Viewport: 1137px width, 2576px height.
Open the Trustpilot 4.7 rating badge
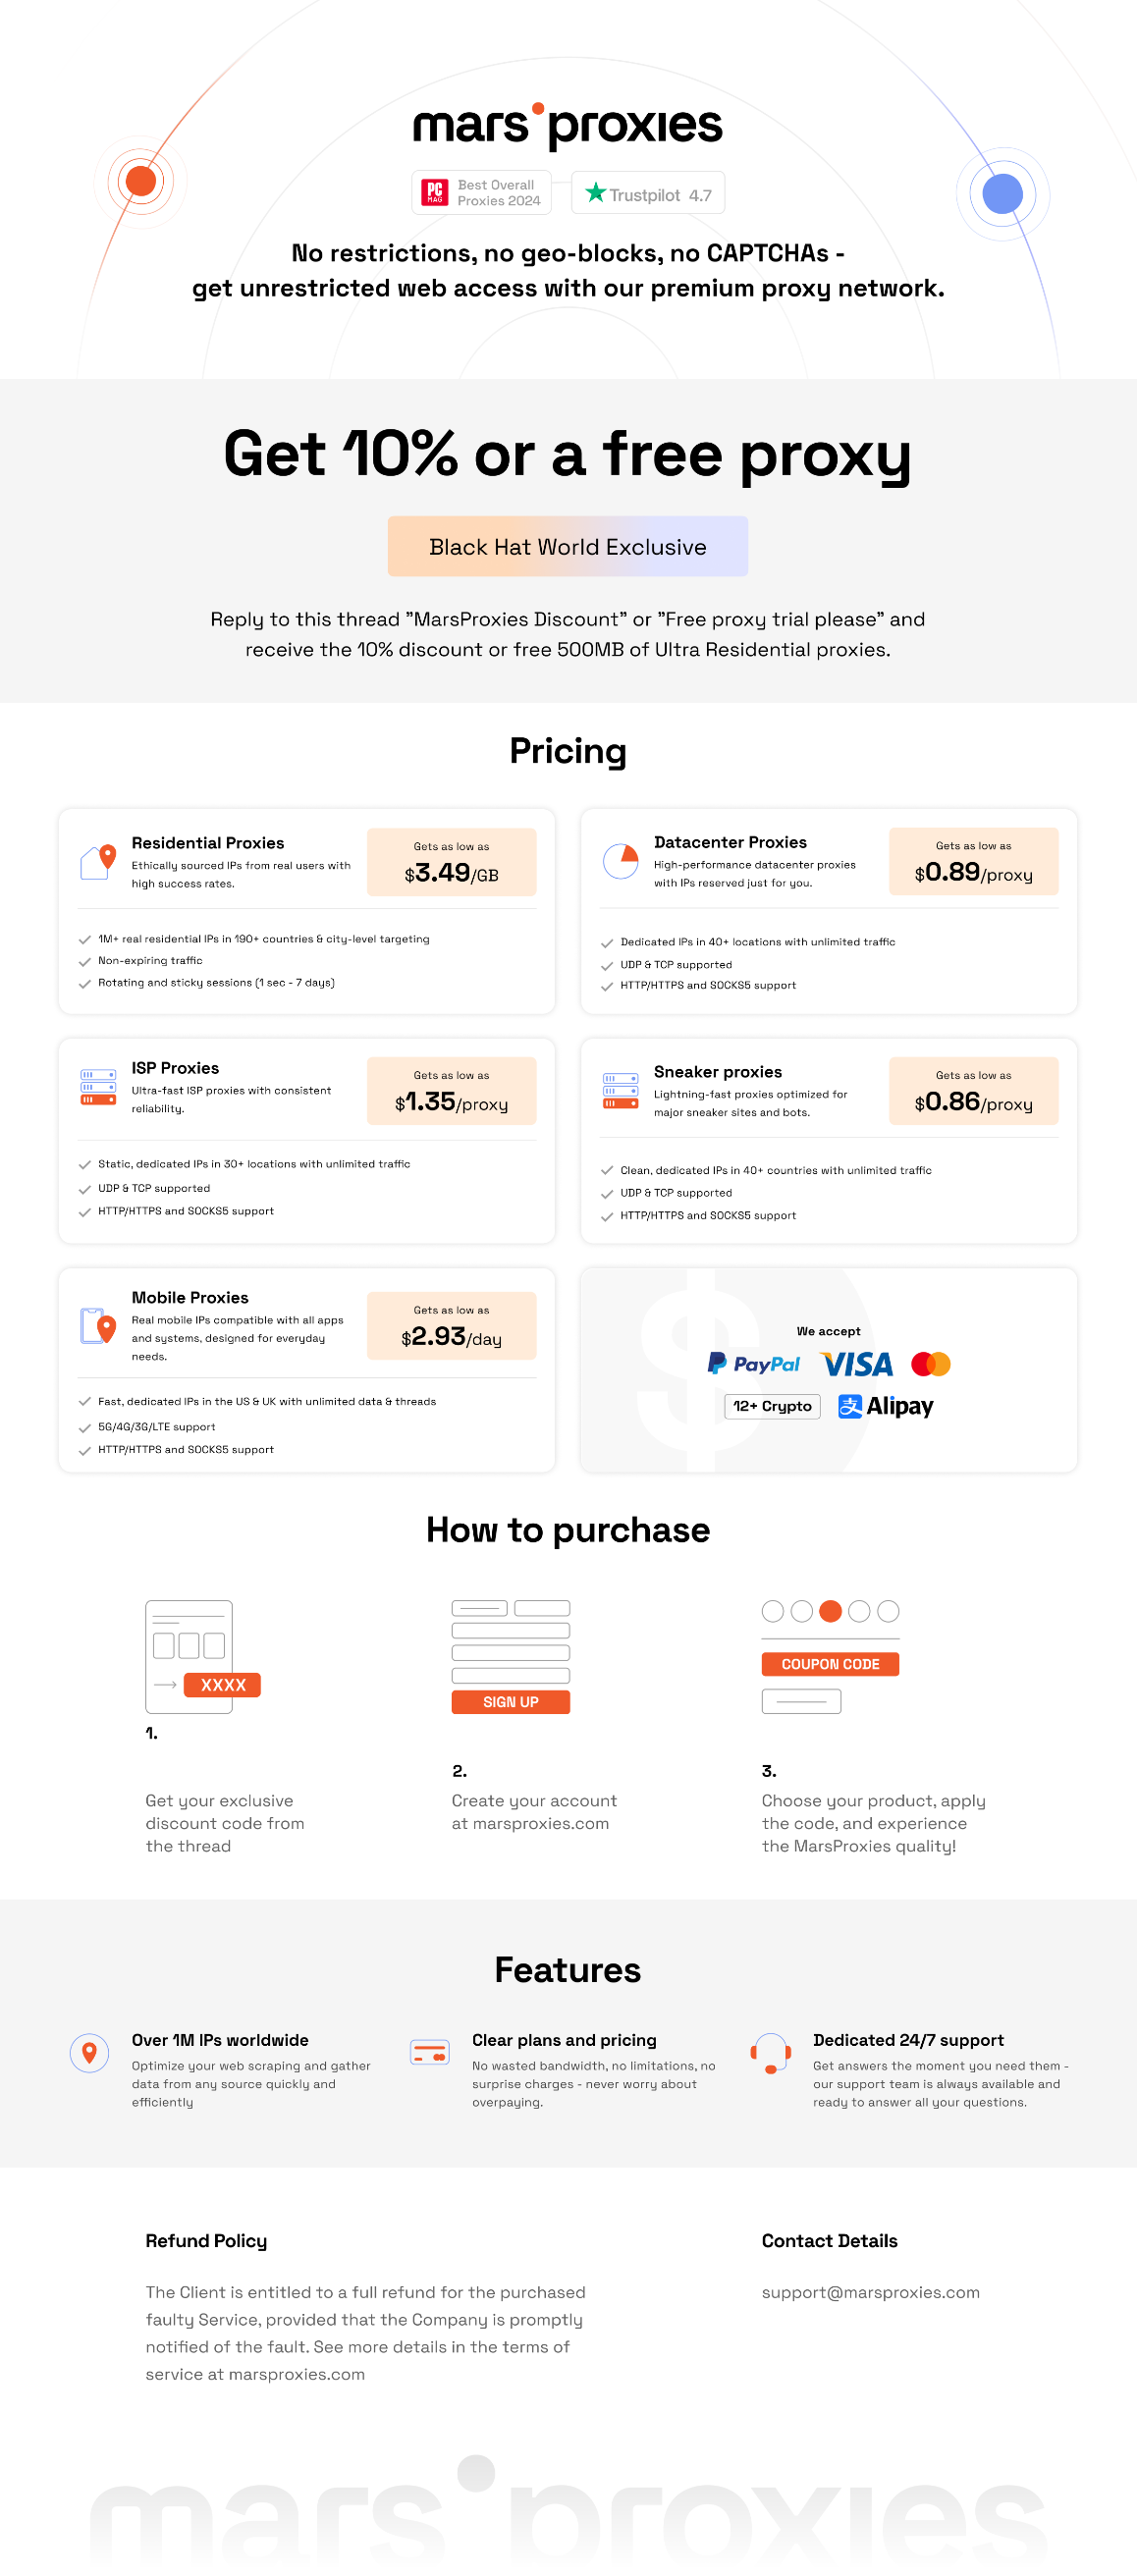(648, 193)
